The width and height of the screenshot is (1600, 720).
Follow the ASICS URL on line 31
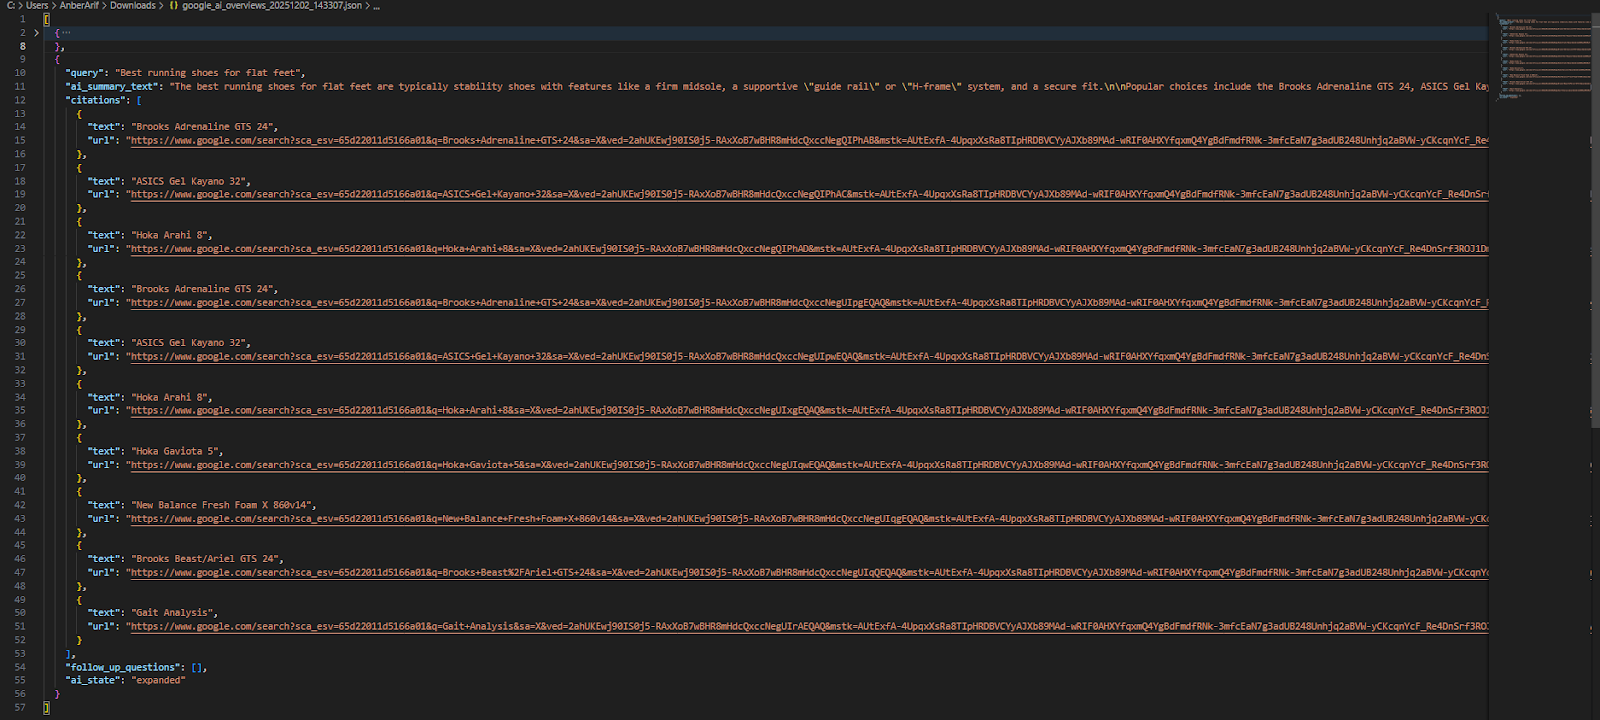(807, 357)
